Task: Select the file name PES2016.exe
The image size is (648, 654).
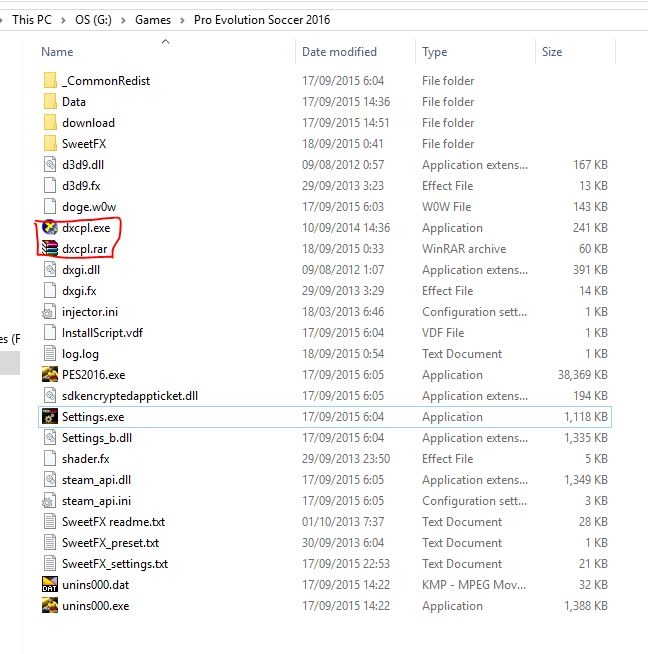Action: [x=93, y=375]
